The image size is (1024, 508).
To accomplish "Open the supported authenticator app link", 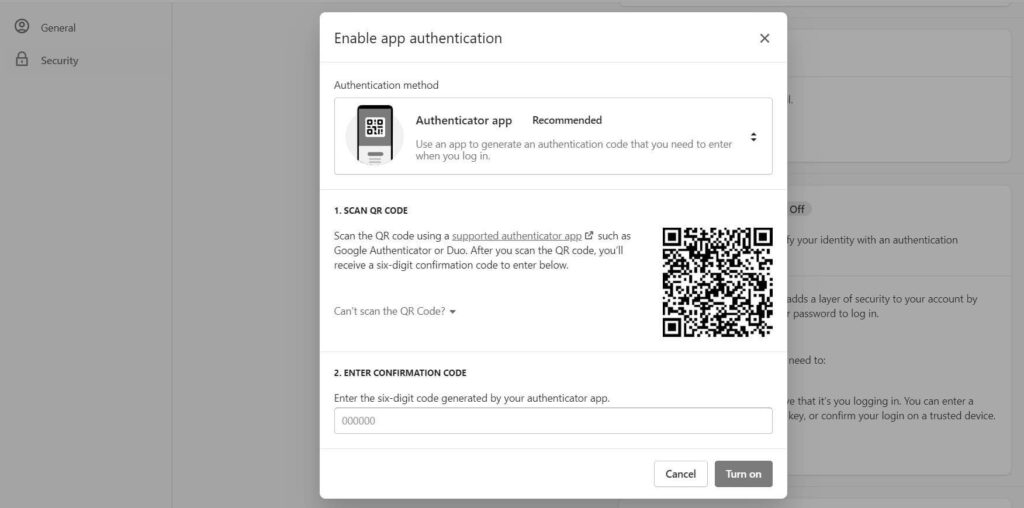I will [517, 236].
